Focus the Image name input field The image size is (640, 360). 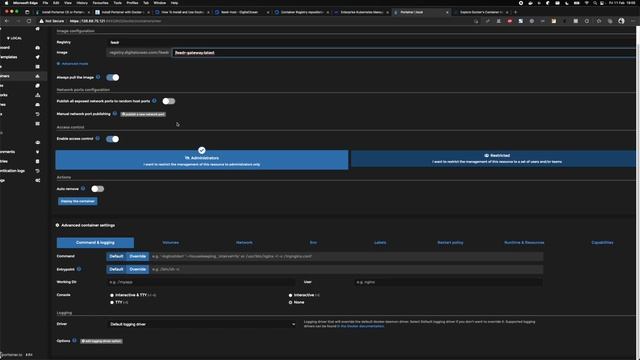tap(404, 53)
